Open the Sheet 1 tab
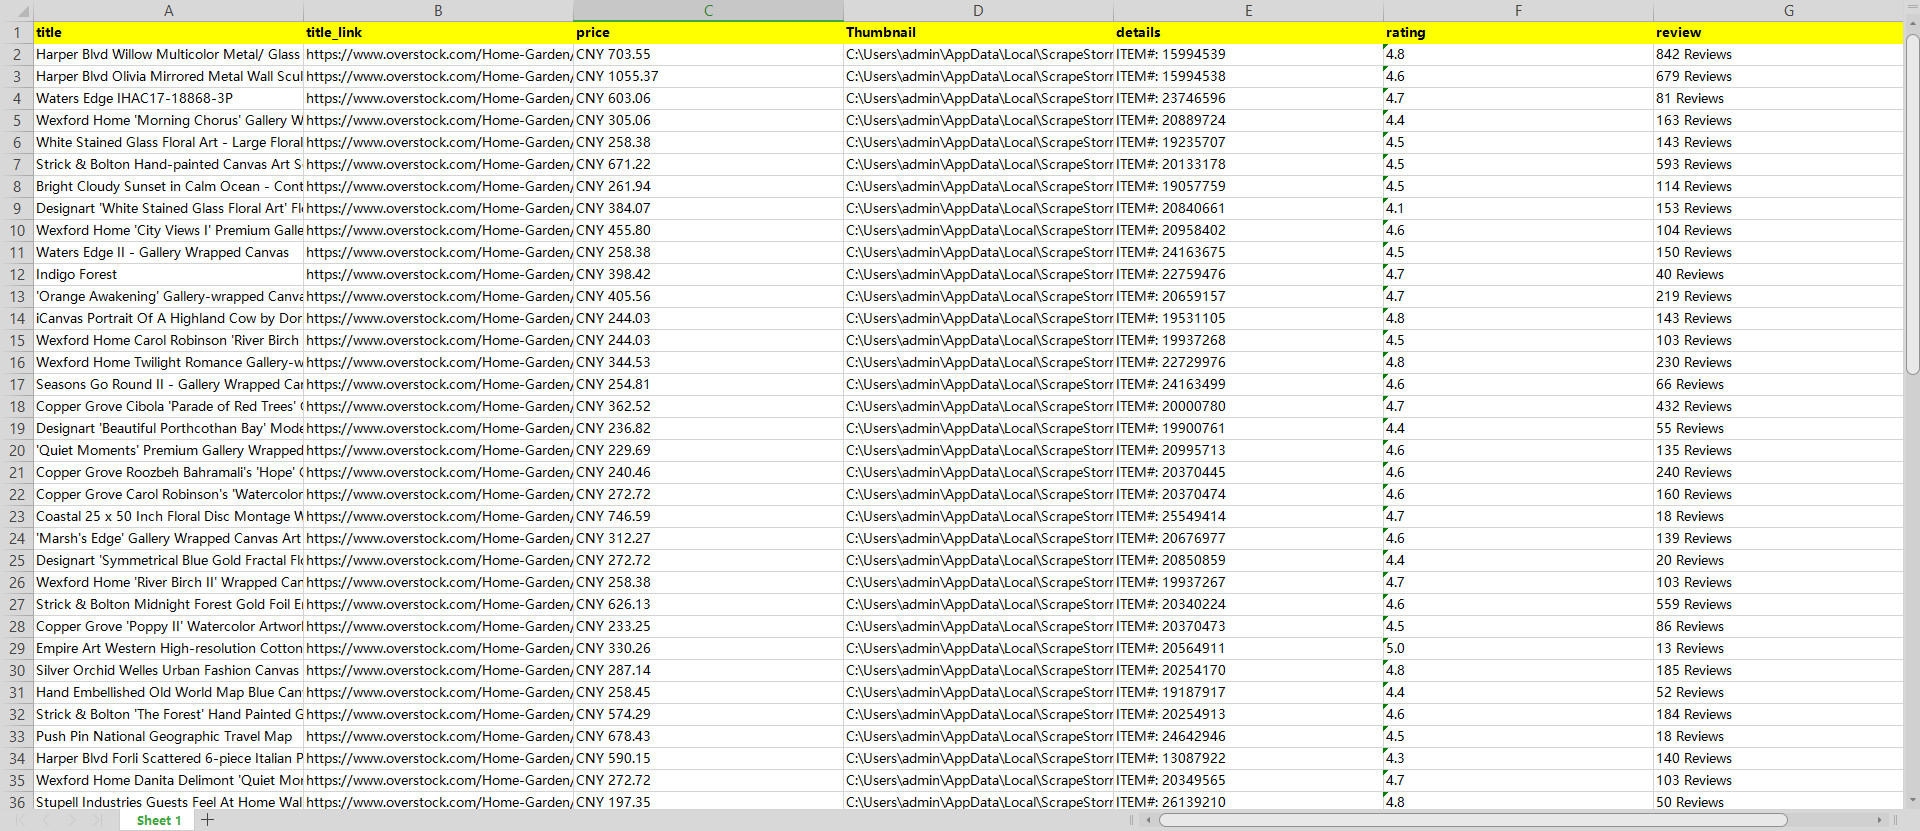The image size is (1920, 831). click(159, 820)
